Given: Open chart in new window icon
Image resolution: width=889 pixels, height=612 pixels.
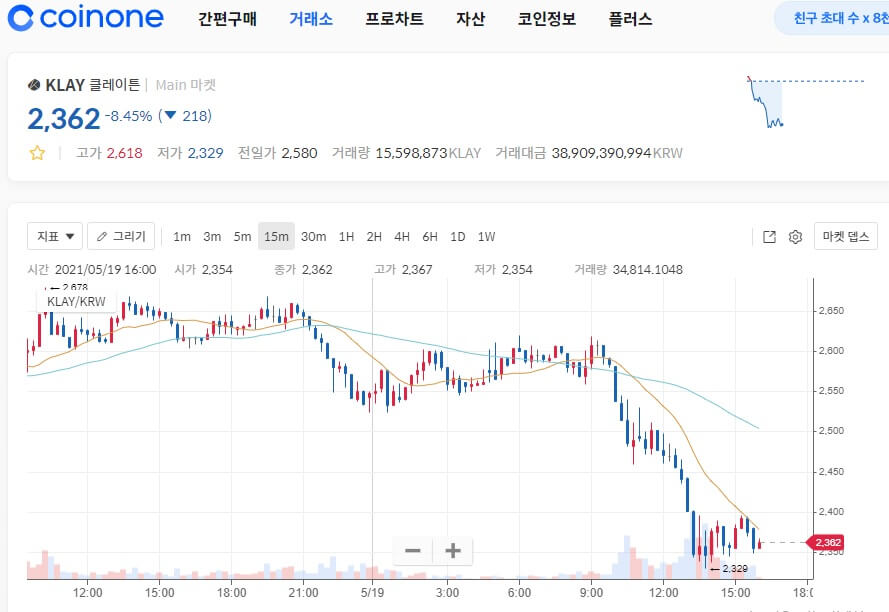Looking at the screenshot, I should click(x=769, y=237).
